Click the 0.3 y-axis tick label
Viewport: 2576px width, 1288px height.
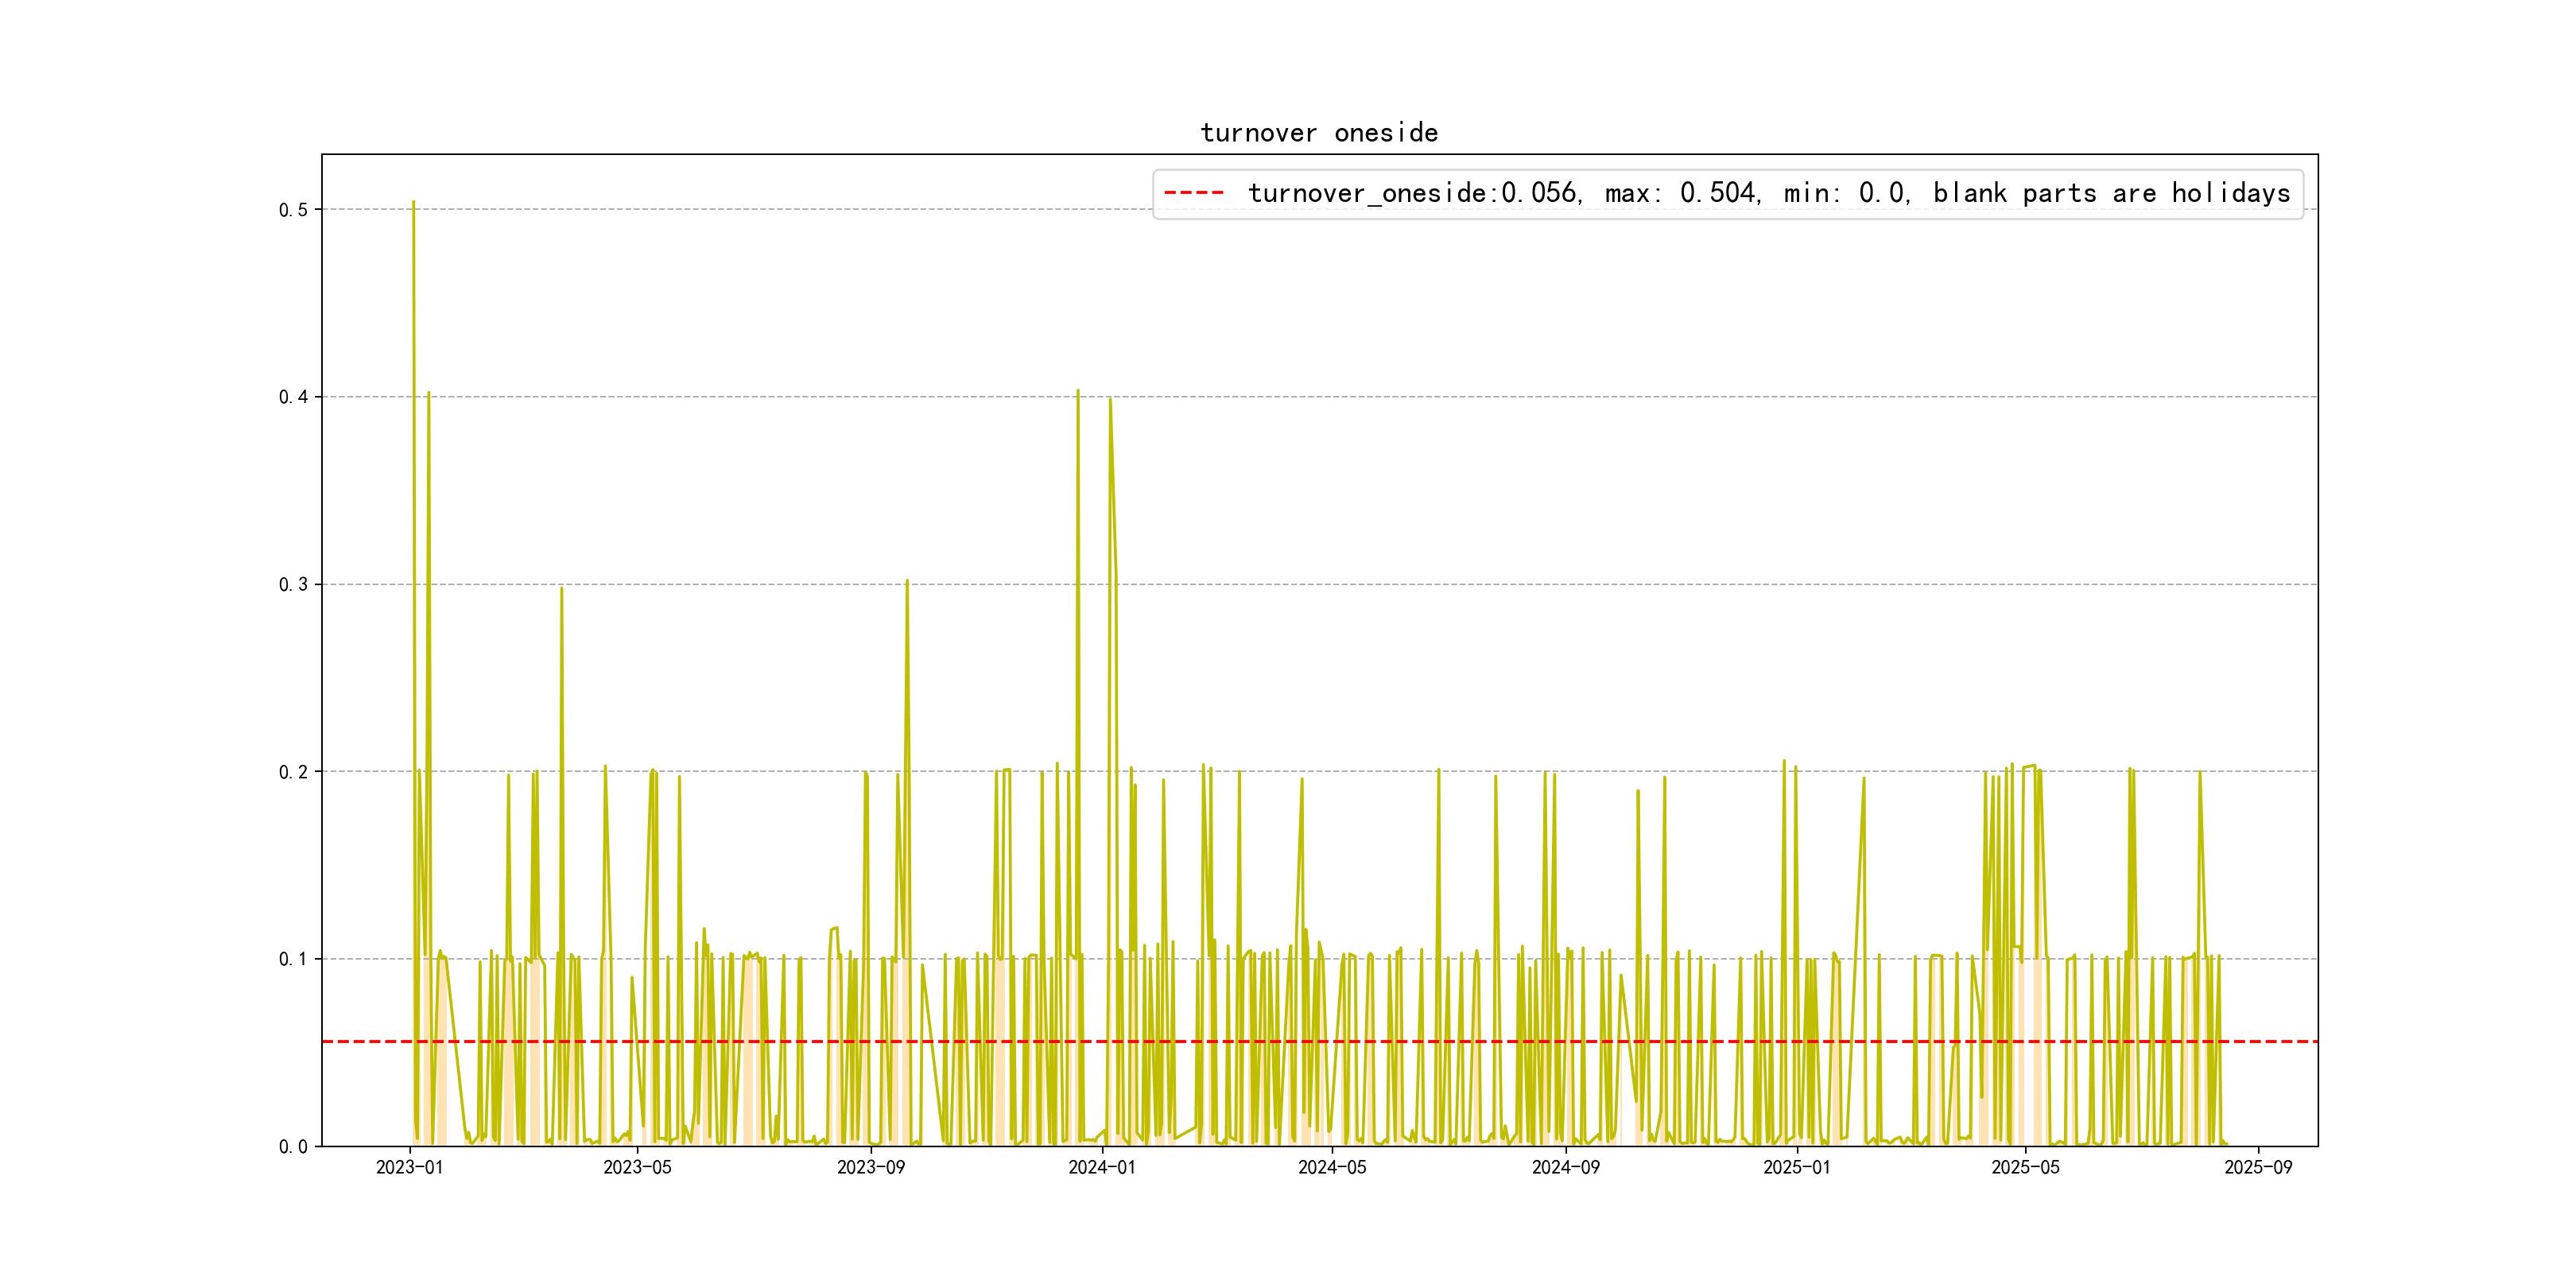[x=293, y=585]
